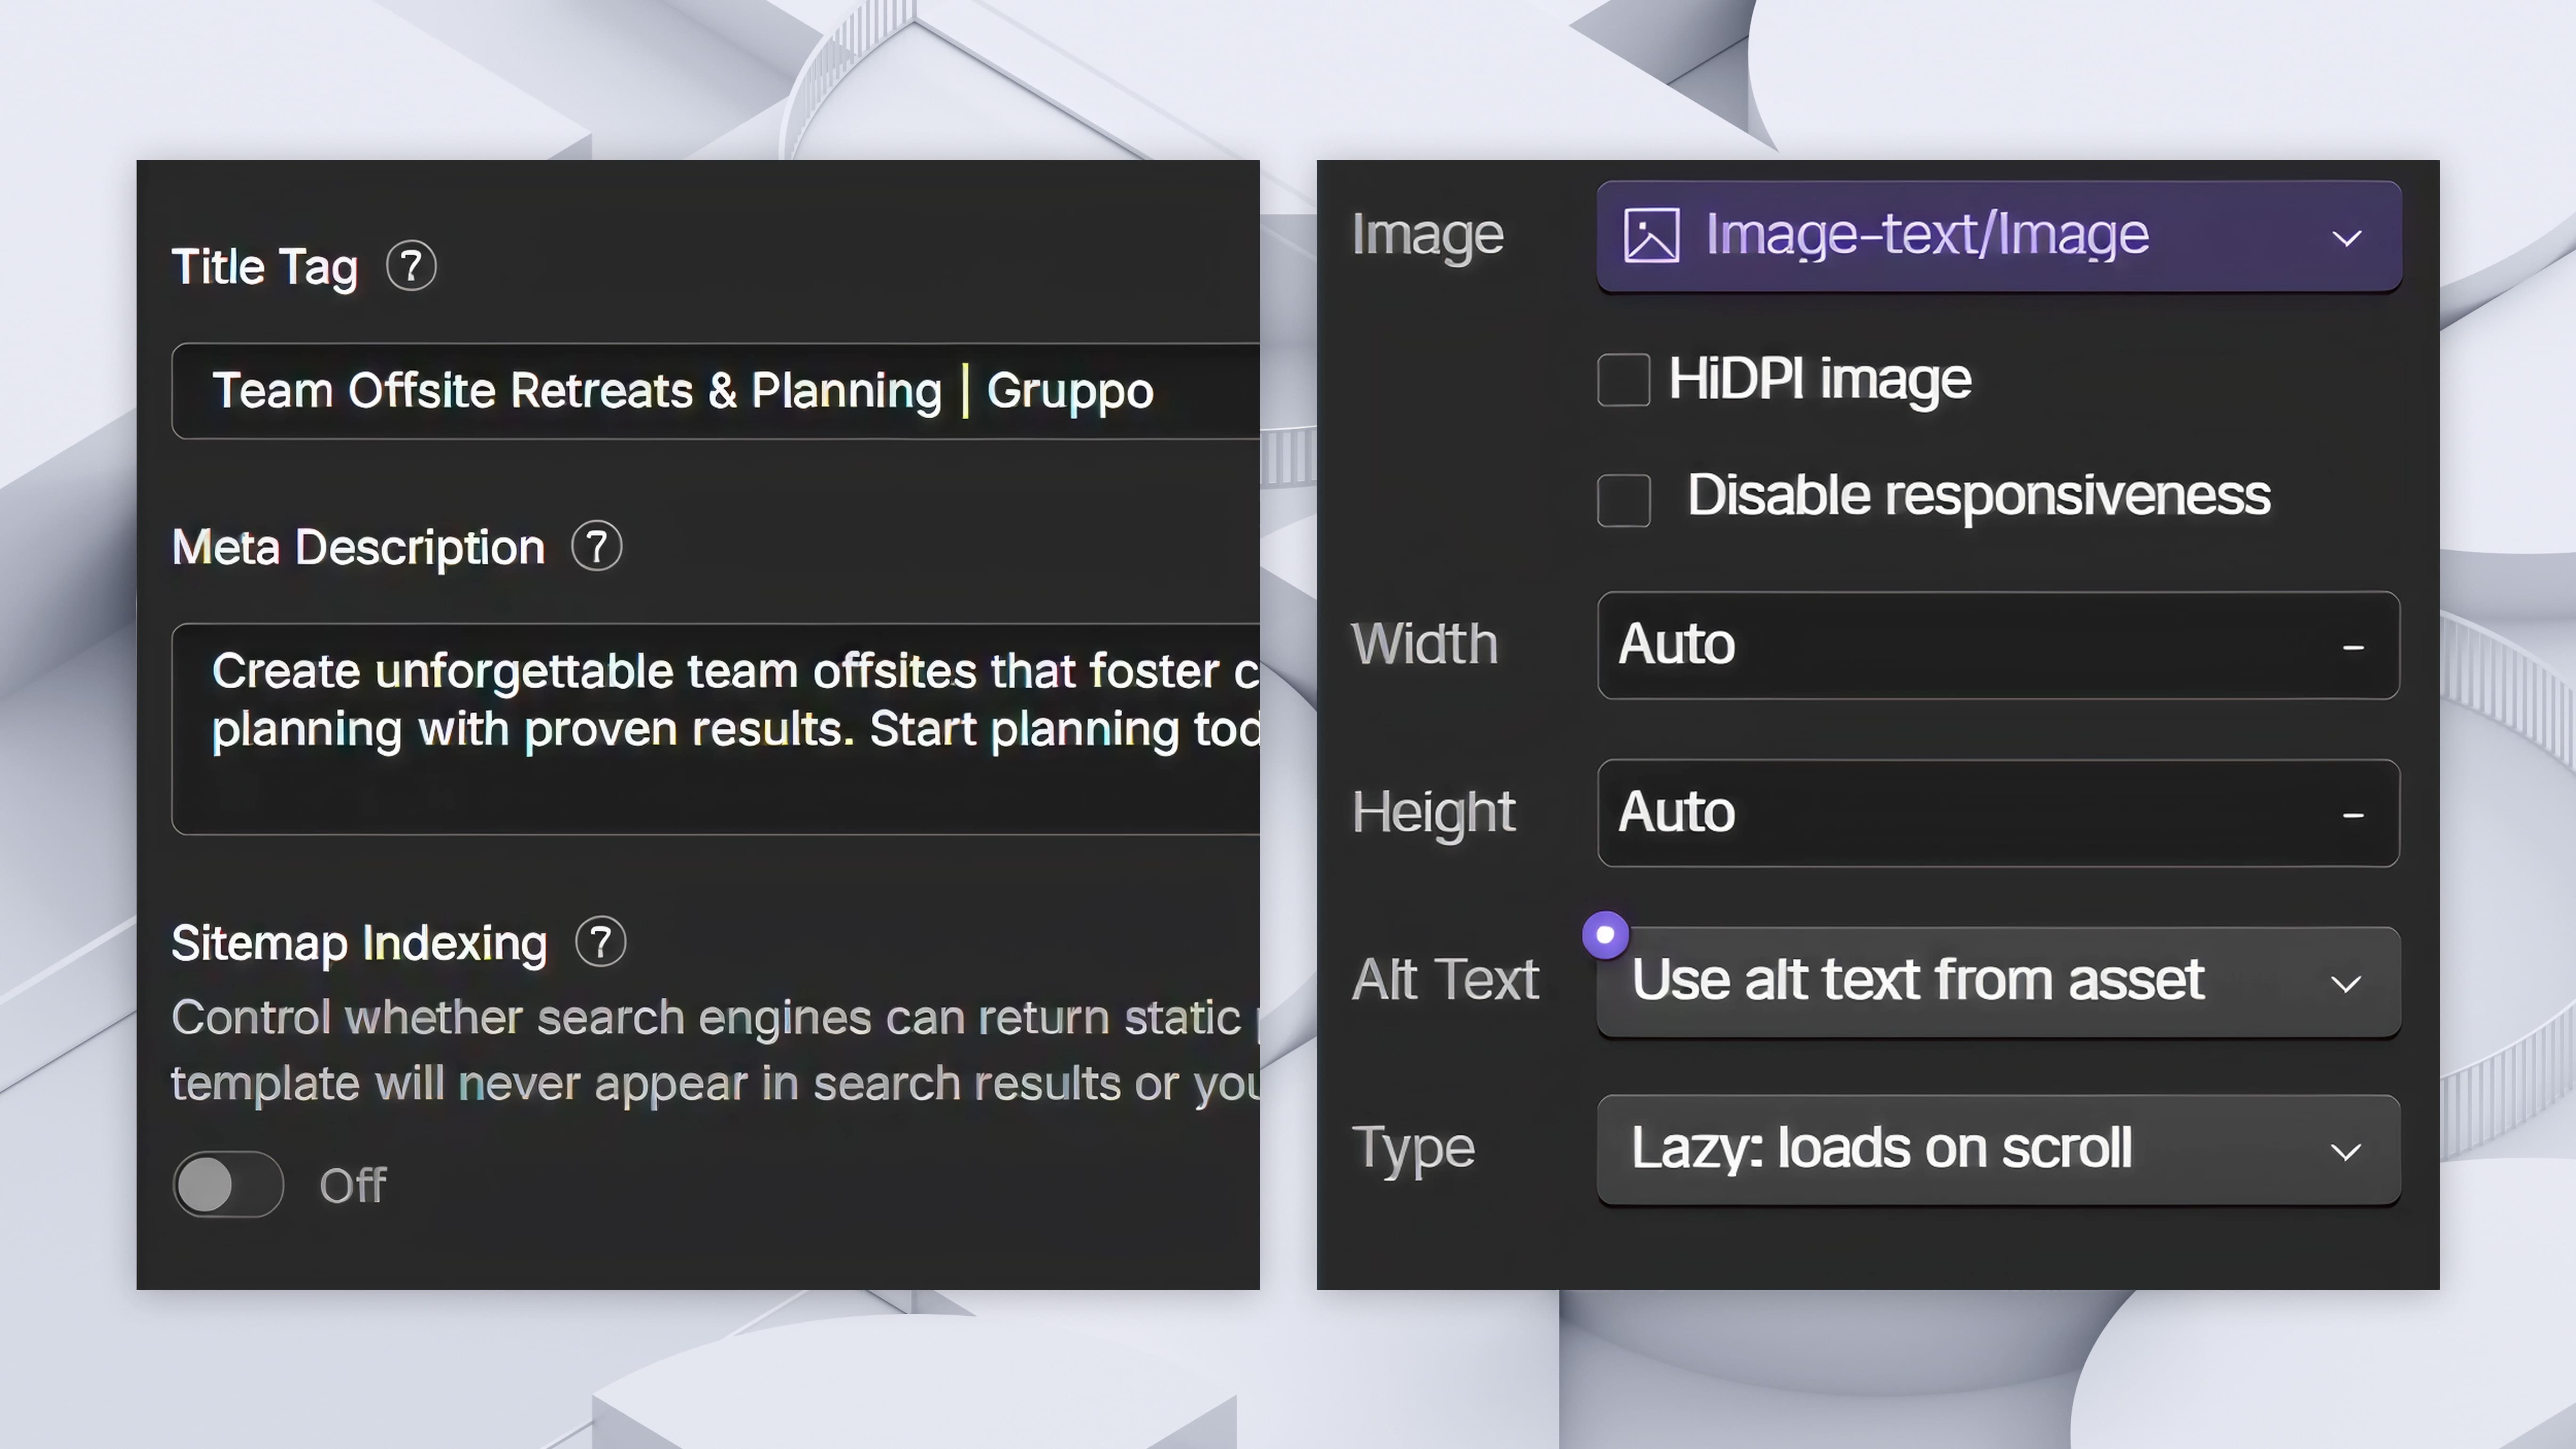Click into the Title Tag input field
The width and height of the screenshot is (2576, 1449).
(700, 391)
